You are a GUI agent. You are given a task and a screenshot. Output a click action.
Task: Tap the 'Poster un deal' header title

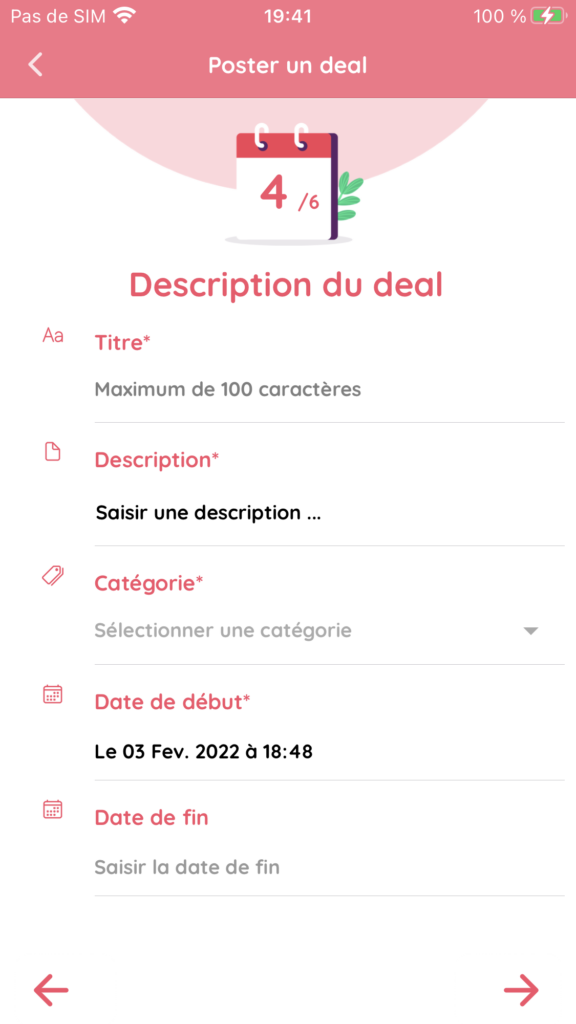[x=287, y=65]
